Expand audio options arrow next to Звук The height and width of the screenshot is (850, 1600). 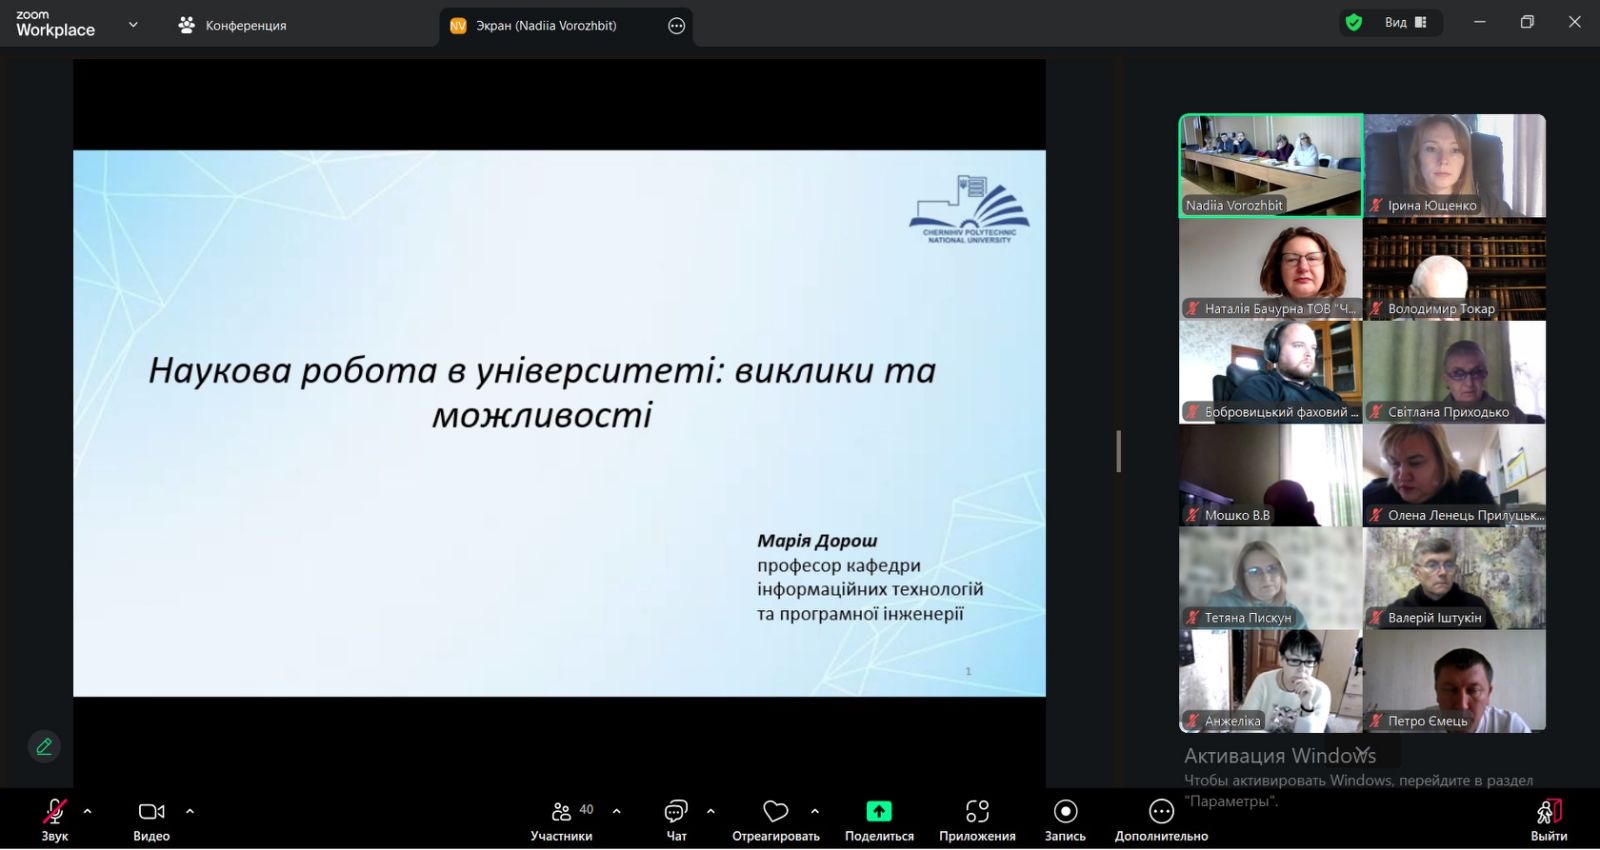pyautogui.click(x=88, y=812)
